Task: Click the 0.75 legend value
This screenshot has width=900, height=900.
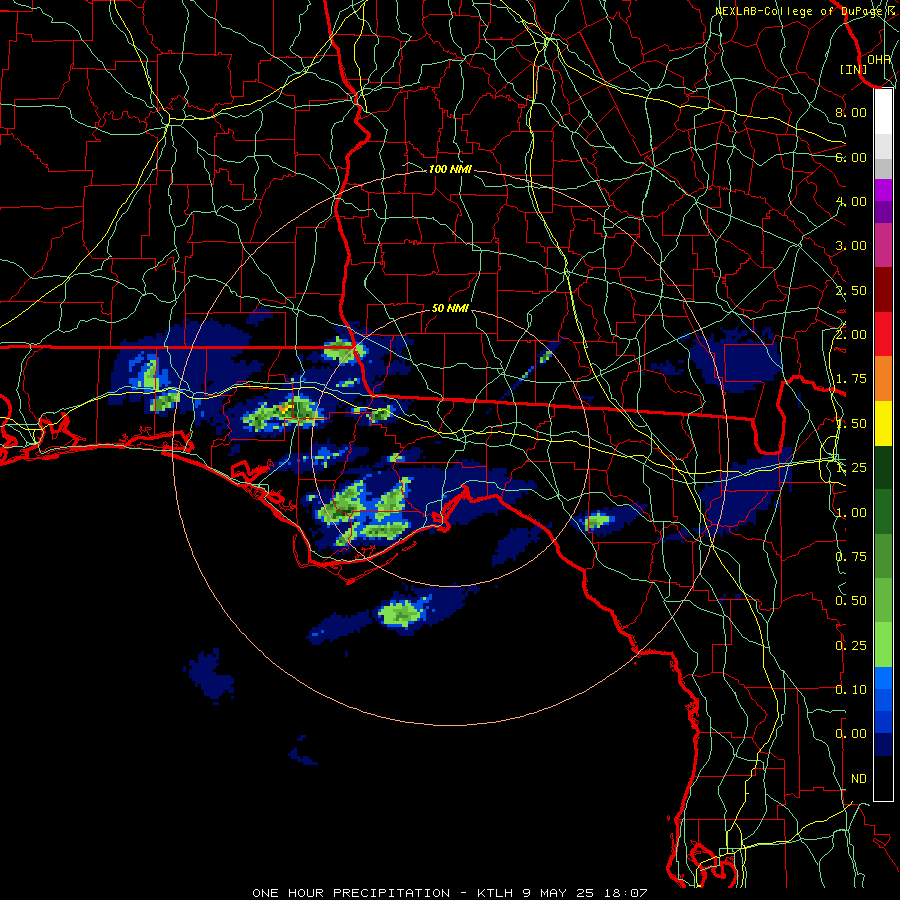Action: point(851,557)
